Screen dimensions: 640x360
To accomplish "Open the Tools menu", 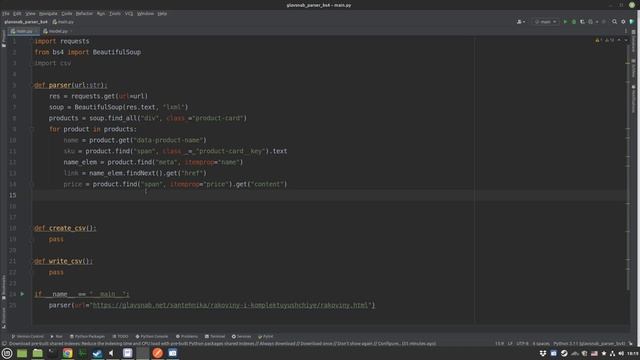I will pyautogui.click(x=115, y=13).
